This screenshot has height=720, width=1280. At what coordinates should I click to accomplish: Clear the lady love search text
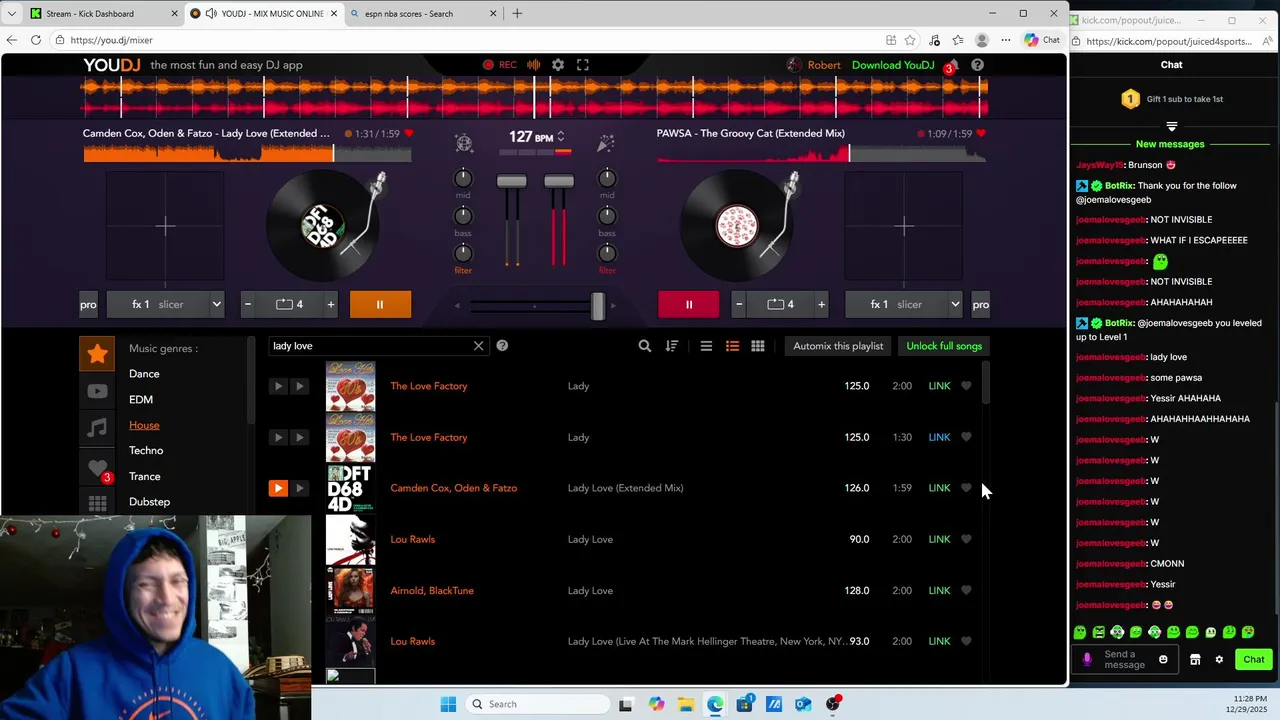478,346
